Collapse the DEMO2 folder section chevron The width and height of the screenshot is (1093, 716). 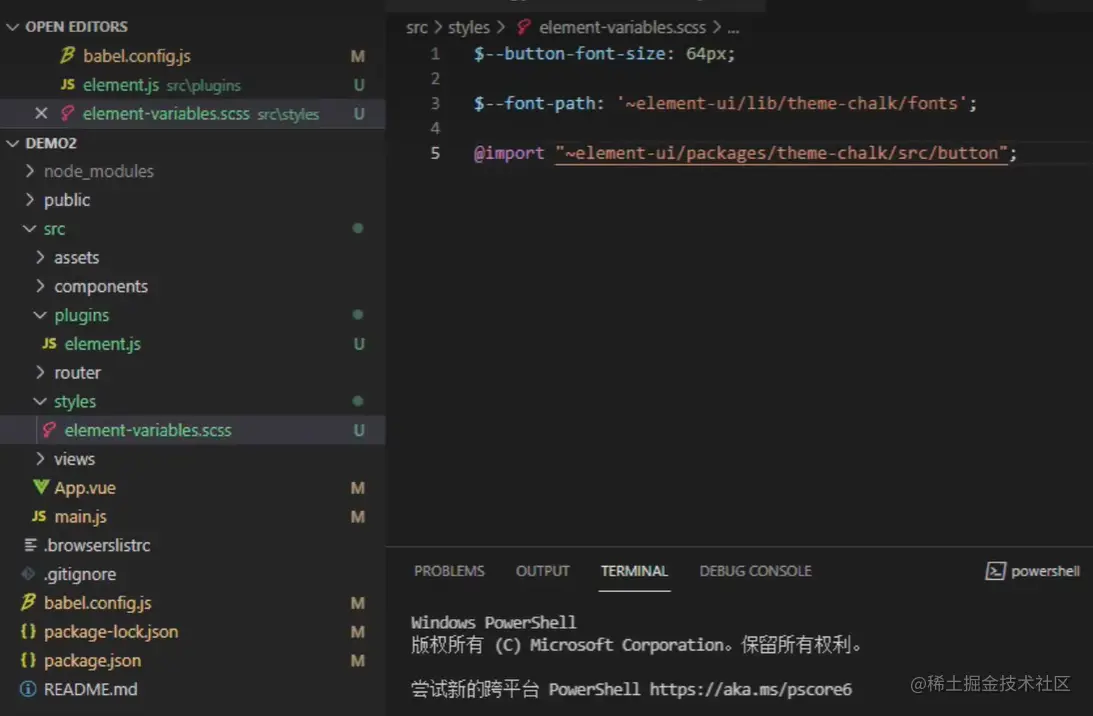coord(13,143)
